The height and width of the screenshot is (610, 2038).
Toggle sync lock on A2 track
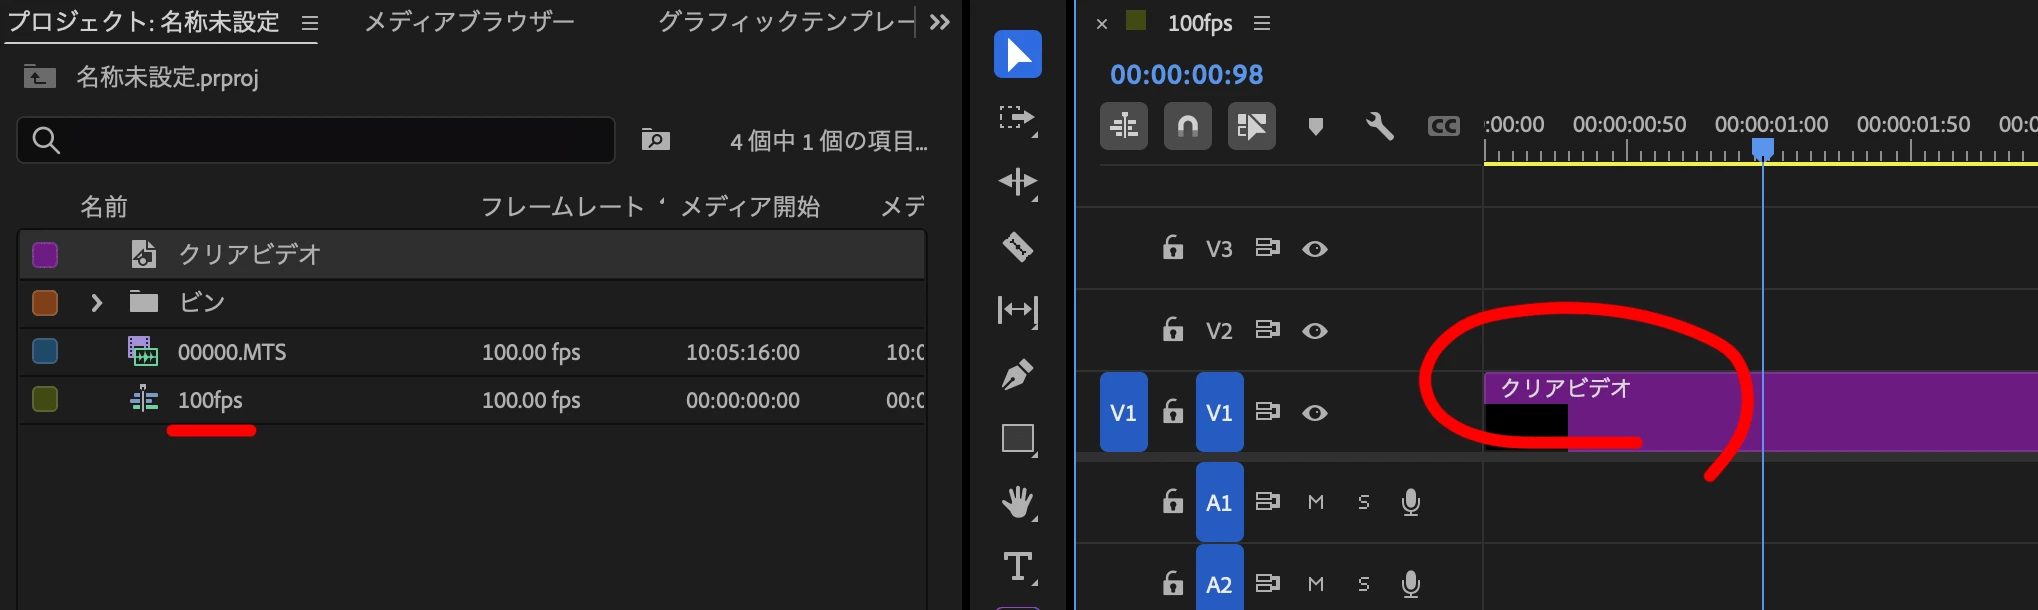[x=1268, y=583]
